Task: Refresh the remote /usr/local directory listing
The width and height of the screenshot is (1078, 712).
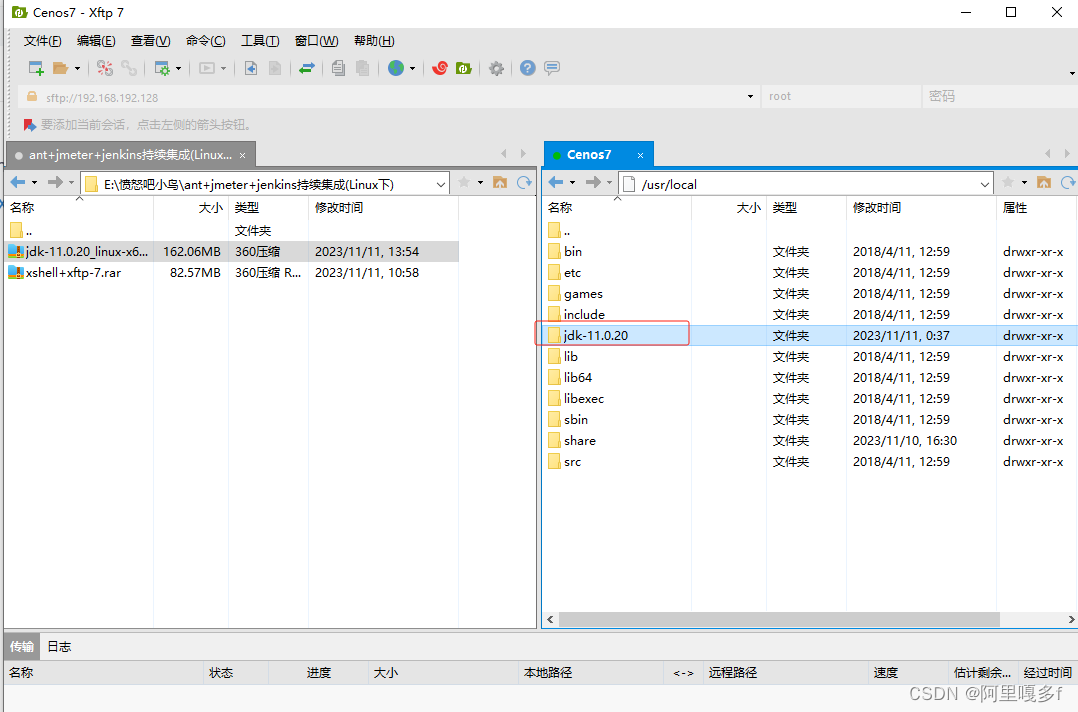Action: click(x=1066, y=184)
